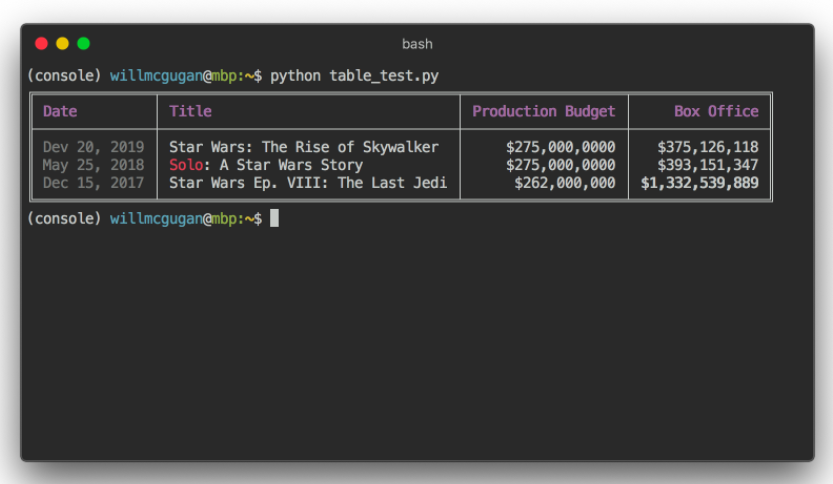Screen dimensions: 833x484
Task: Click the cursor block at the empty prompt
Action: 274,218
